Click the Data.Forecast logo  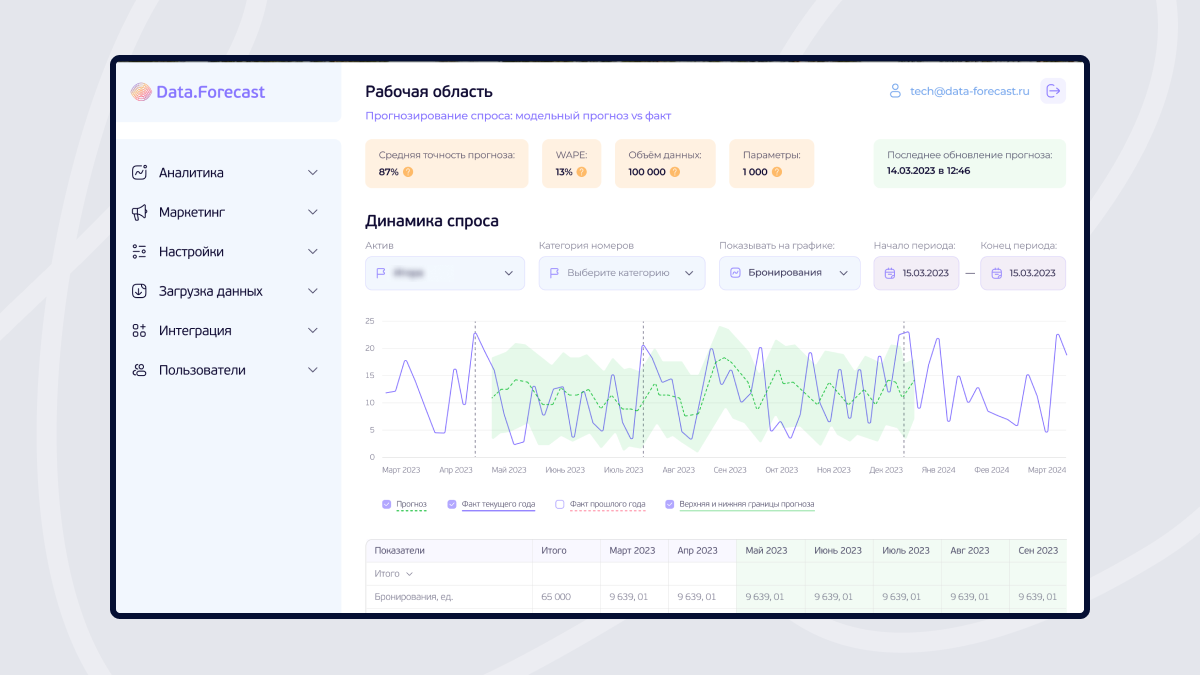coord(198,92)
